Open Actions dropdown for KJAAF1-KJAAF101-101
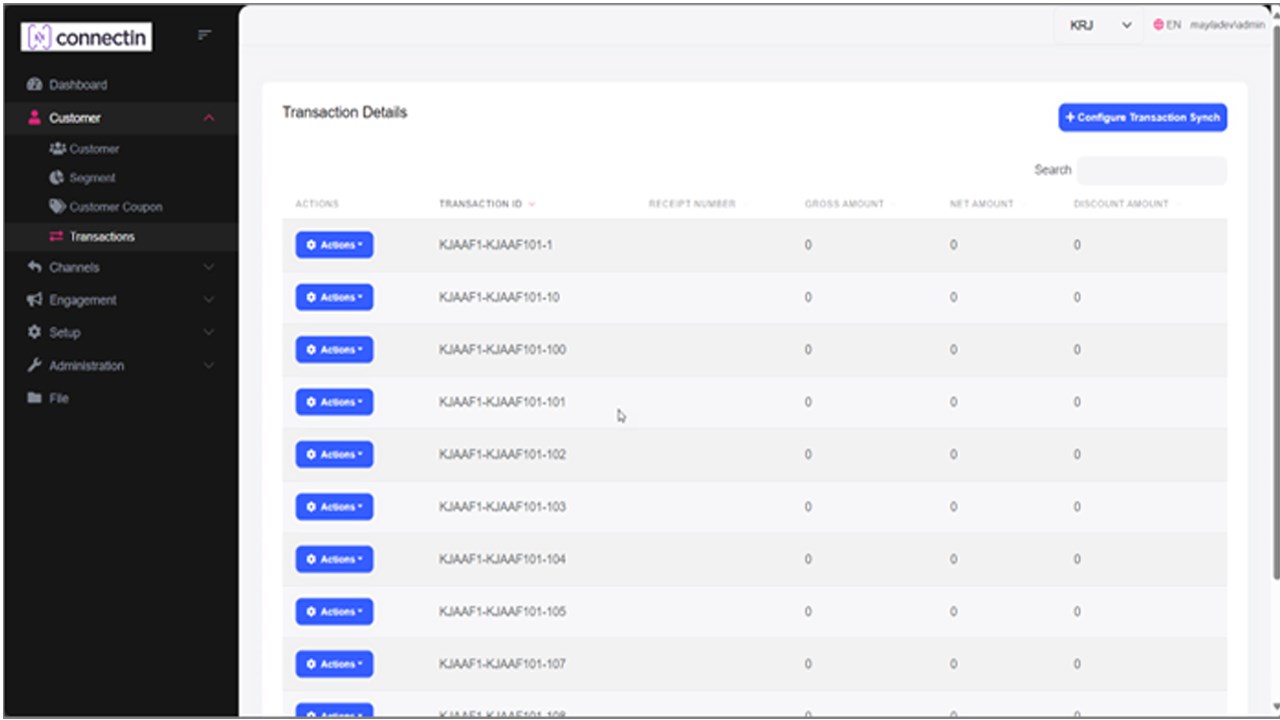Screen dimensions: 1280x720 (334, 402)
